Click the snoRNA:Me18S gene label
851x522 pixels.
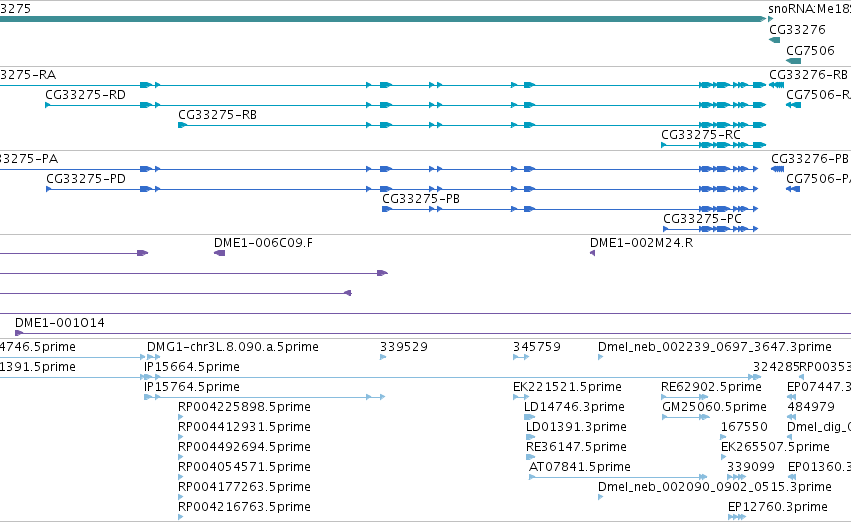click(x=809, y=9)
